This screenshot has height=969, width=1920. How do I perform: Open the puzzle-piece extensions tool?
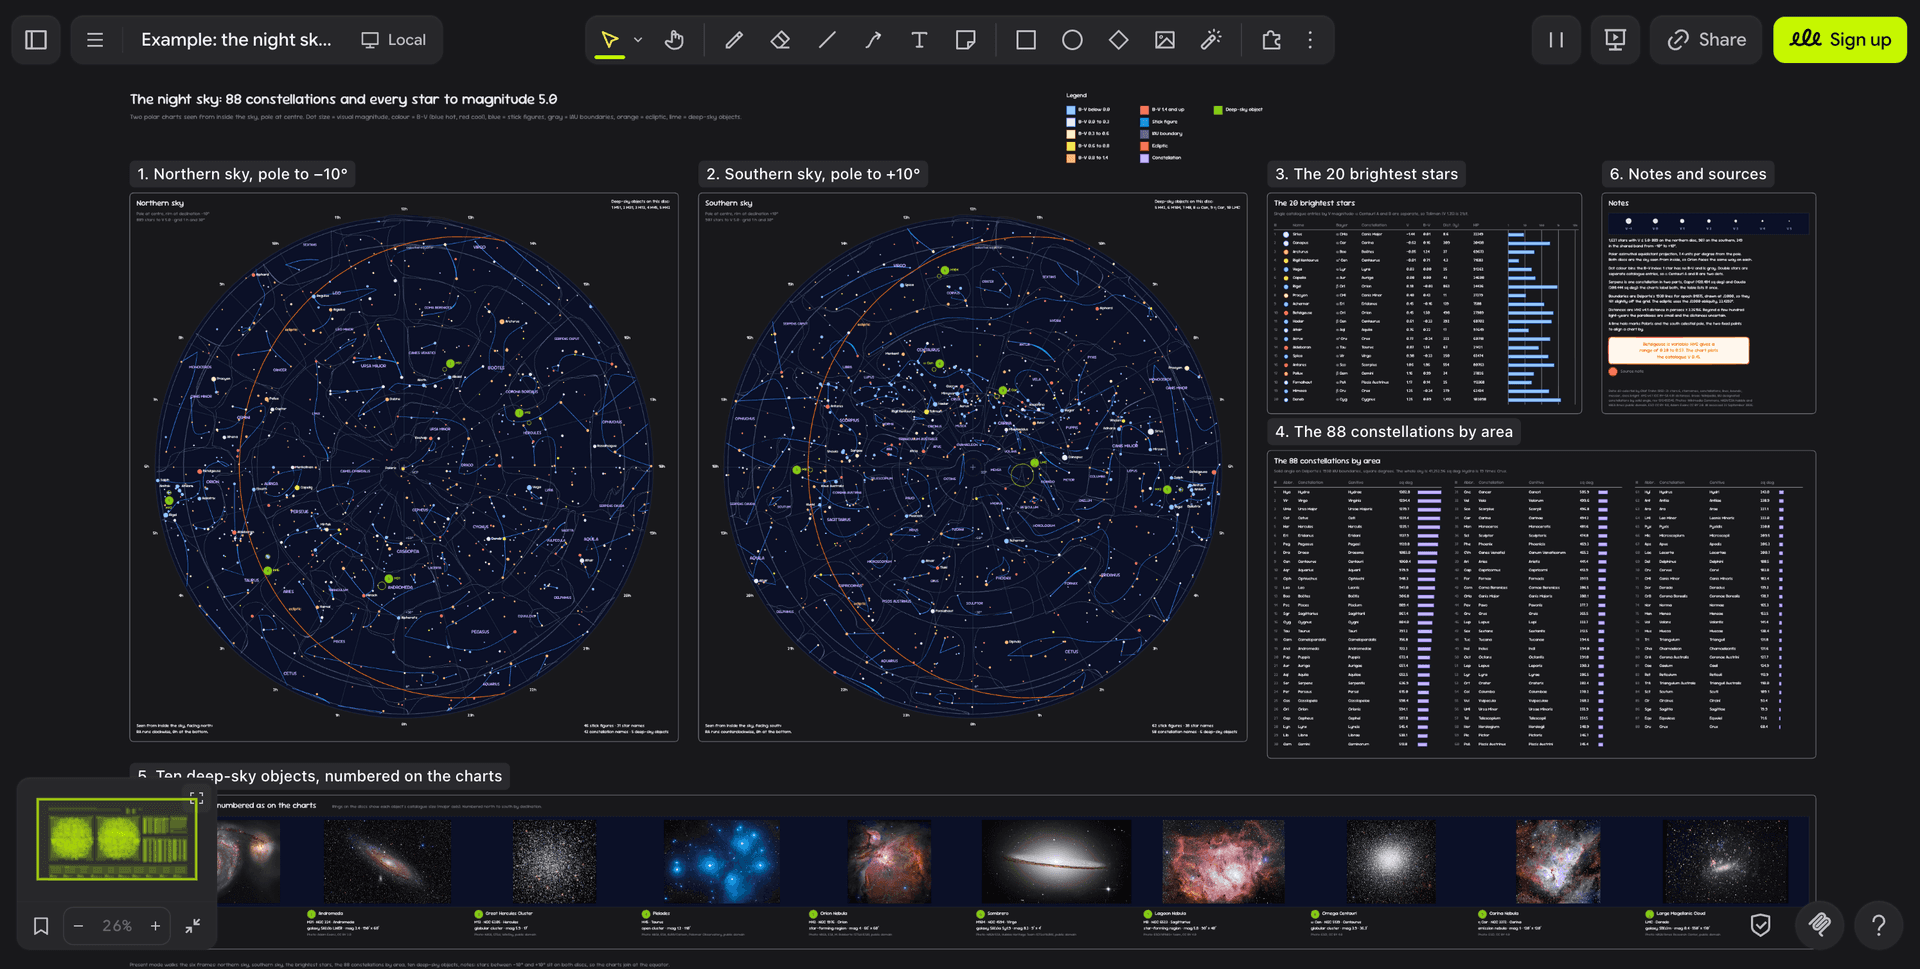(1271, 40)
